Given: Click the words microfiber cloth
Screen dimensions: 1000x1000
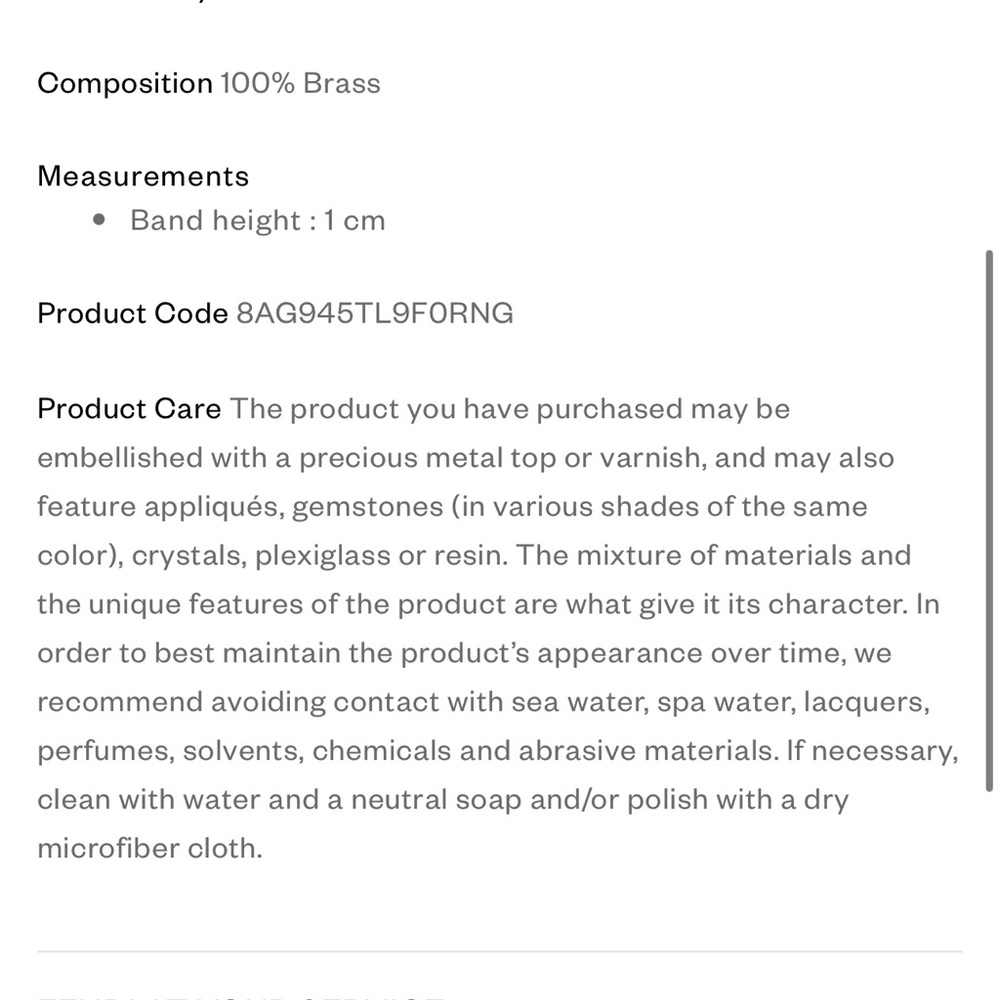Looking at the screenshot, I should click(x=149, y=849).
